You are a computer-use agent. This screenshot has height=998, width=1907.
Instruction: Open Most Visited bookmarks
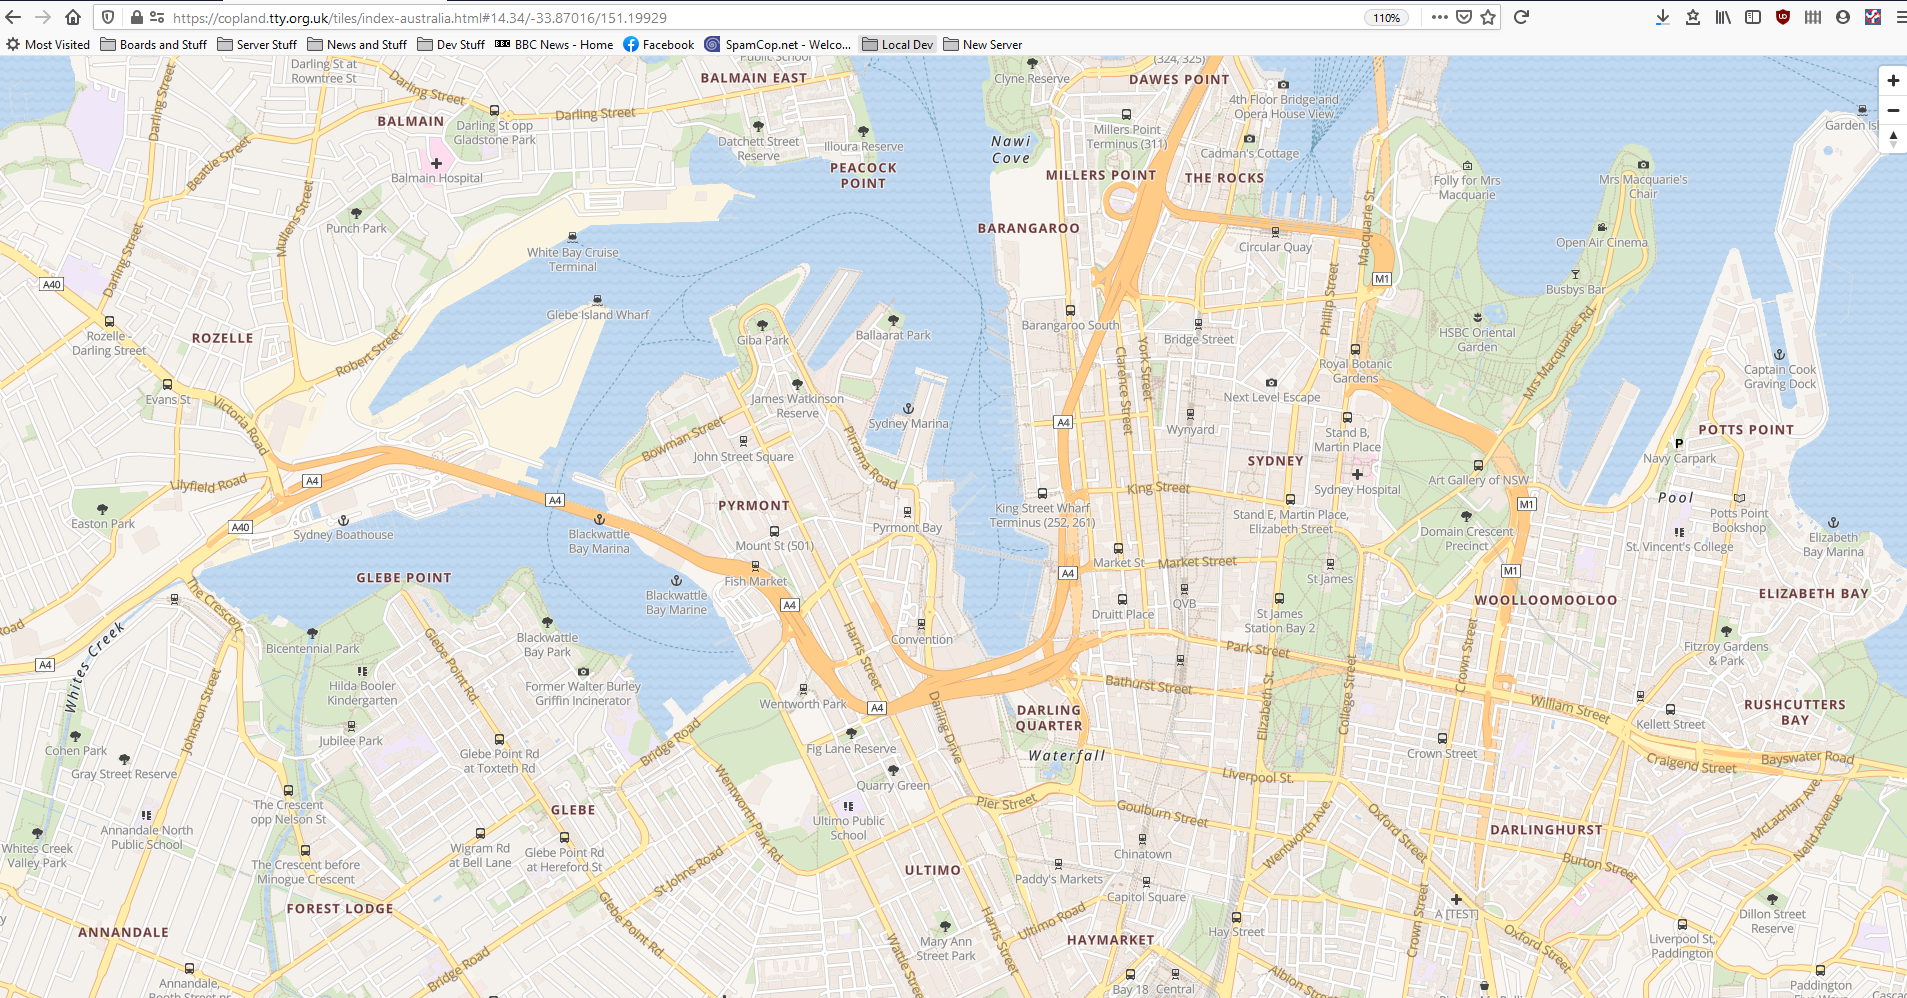tap(48, 45)
